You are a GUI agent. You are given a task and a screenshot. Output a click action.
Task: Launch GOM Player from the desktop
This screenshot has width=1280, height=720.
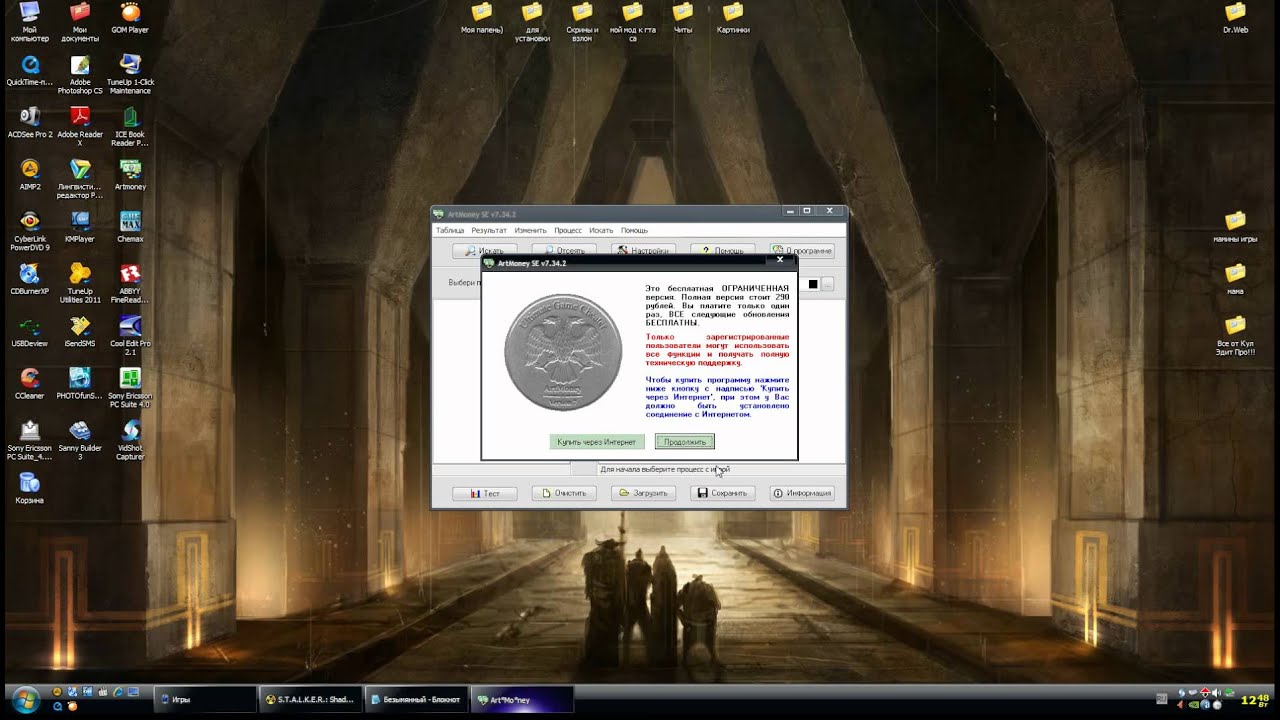130,18
